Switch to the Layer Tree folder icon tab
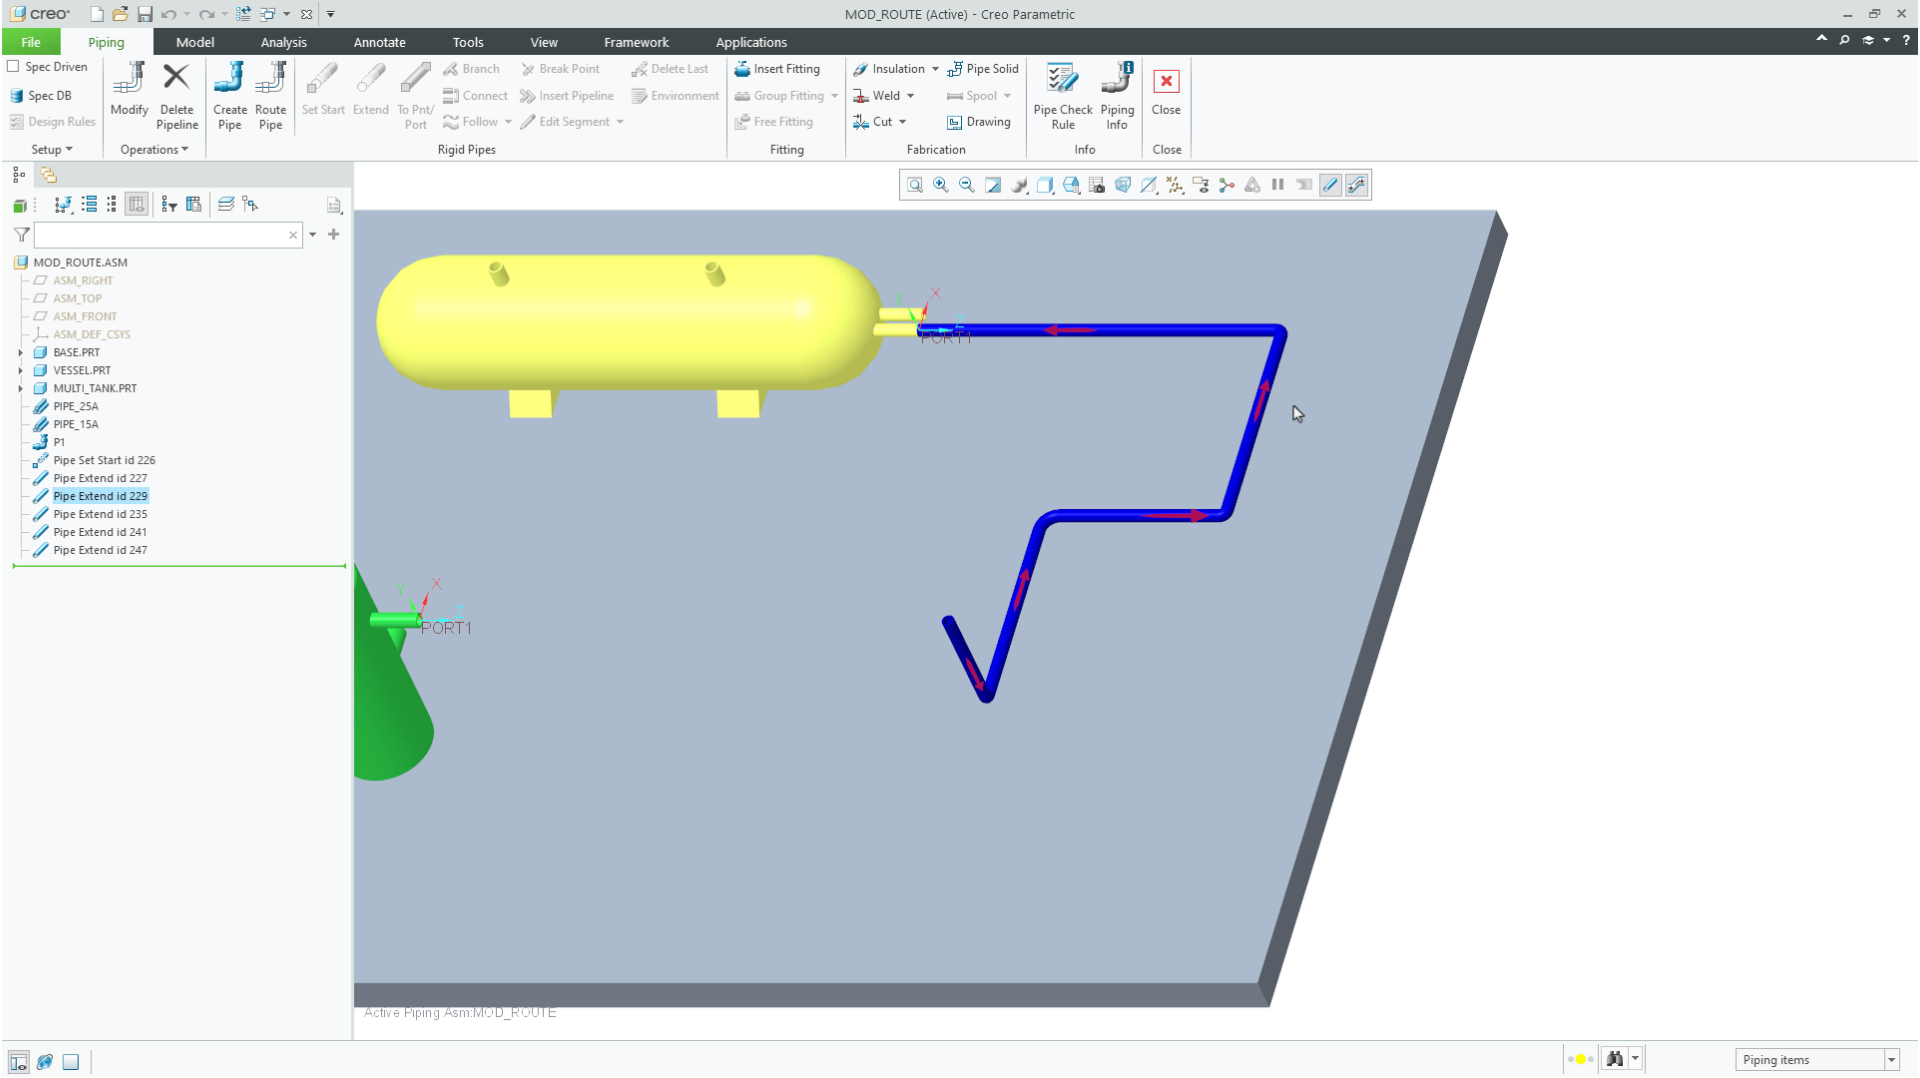1920x1078 pixels. click(x=48, y=175)
